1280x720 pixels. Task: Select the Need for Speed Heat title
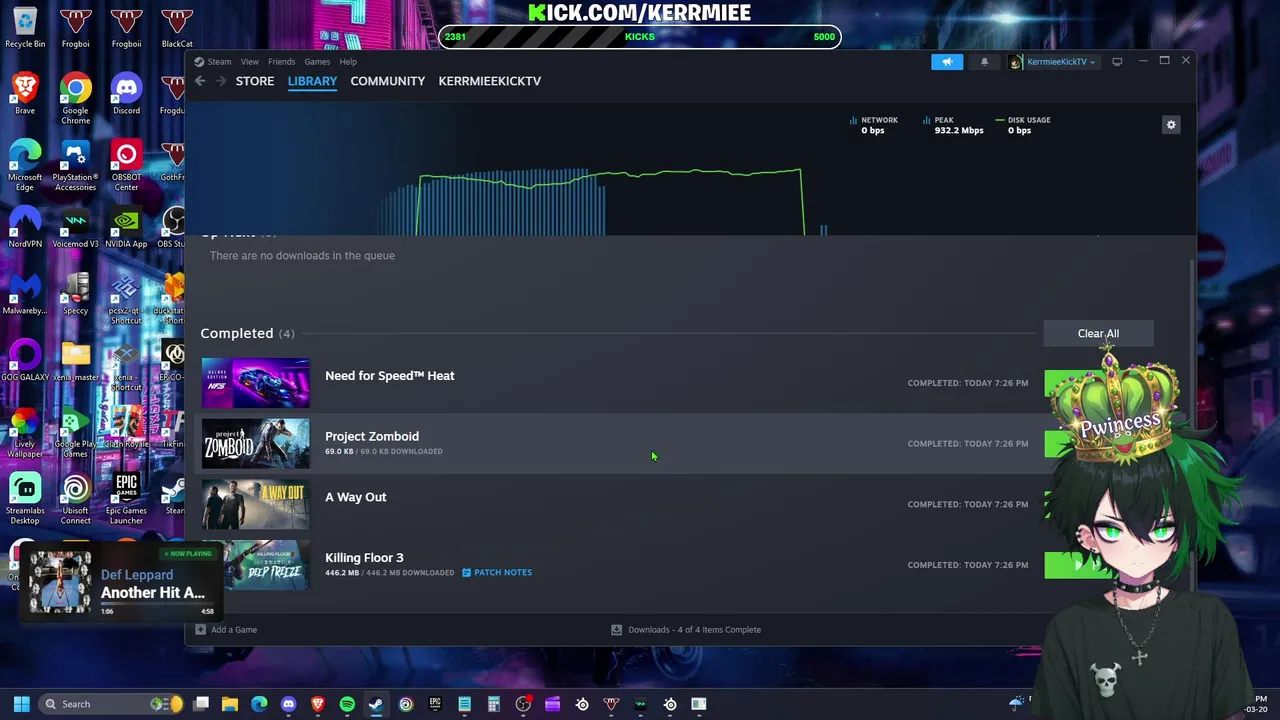click(x=390, y=376)
